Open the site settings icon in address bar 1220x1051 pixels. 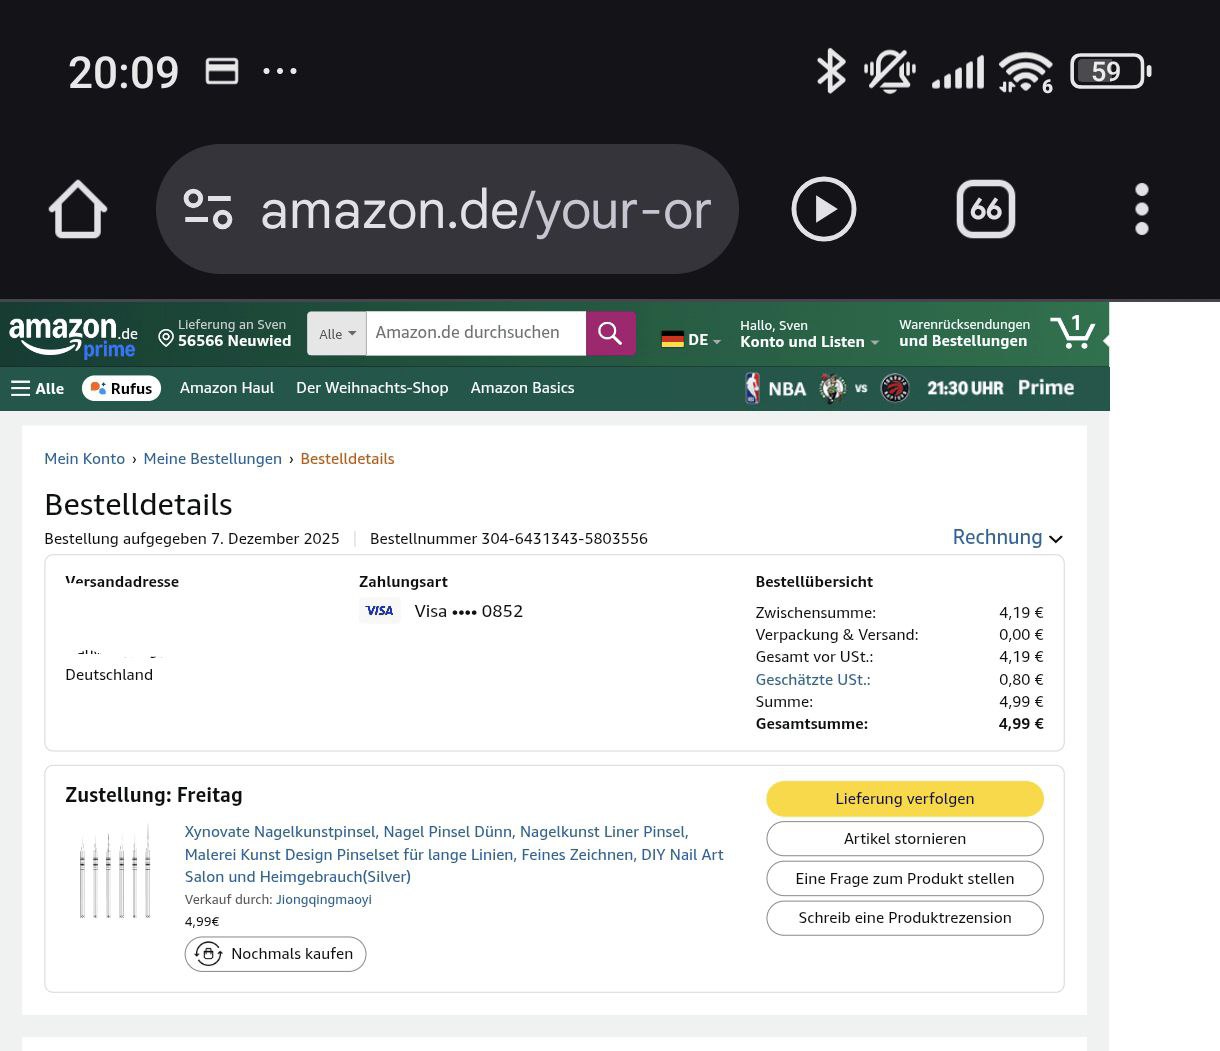tap(208, 210)
